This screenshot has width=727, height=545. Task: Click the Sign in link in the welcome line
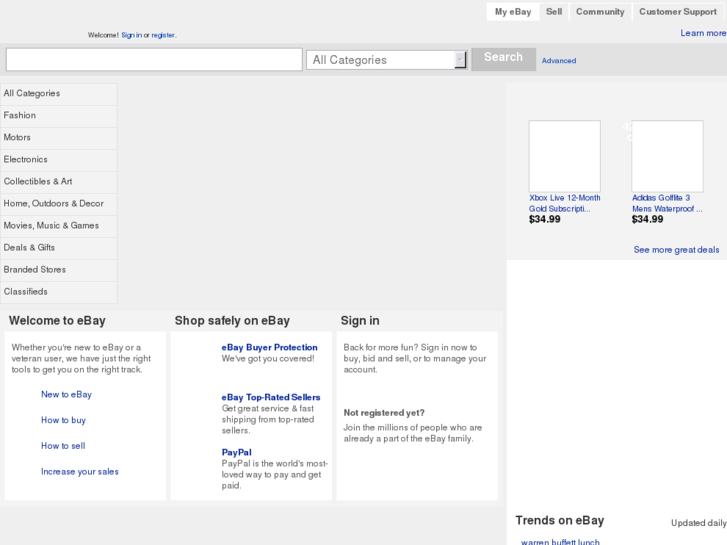point(132,35)
